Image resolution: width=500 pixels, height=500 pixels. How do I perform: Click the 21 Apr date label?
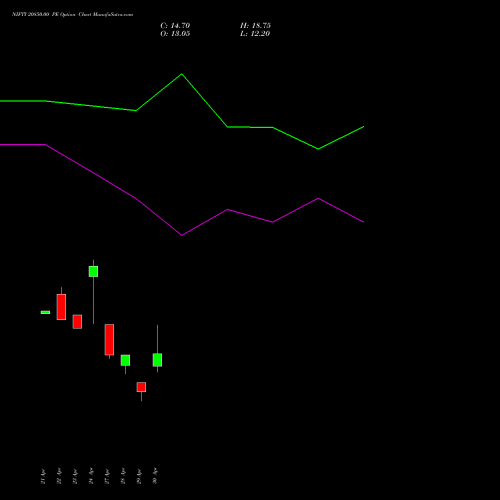click(43, 476)
